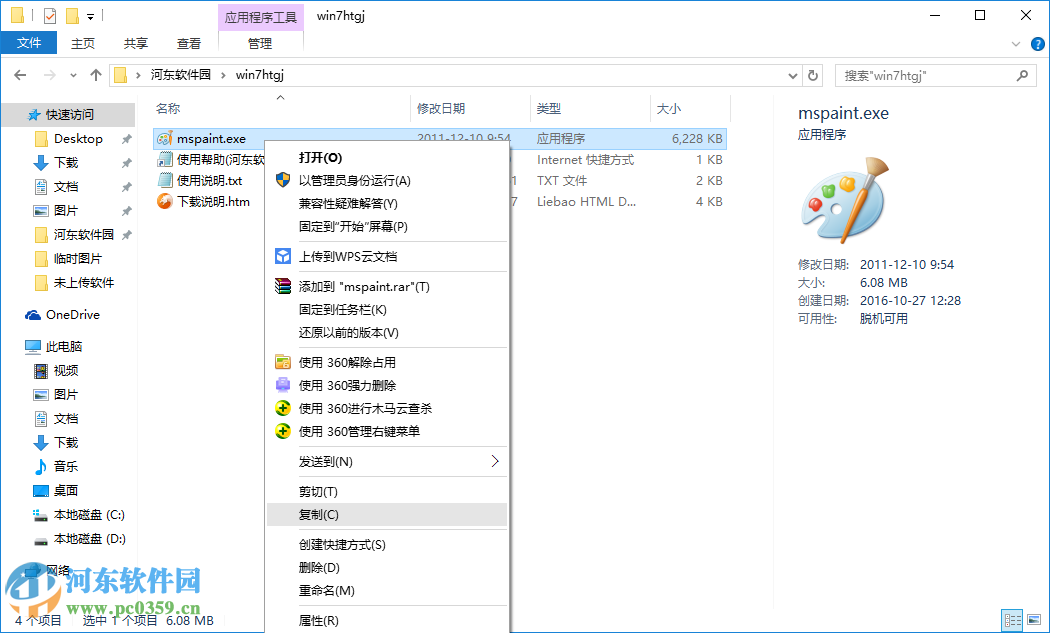Viewport: 1050px width, 633px height.
Task: Refresh the folder with the refresh icon
Action: pos(812,74)
